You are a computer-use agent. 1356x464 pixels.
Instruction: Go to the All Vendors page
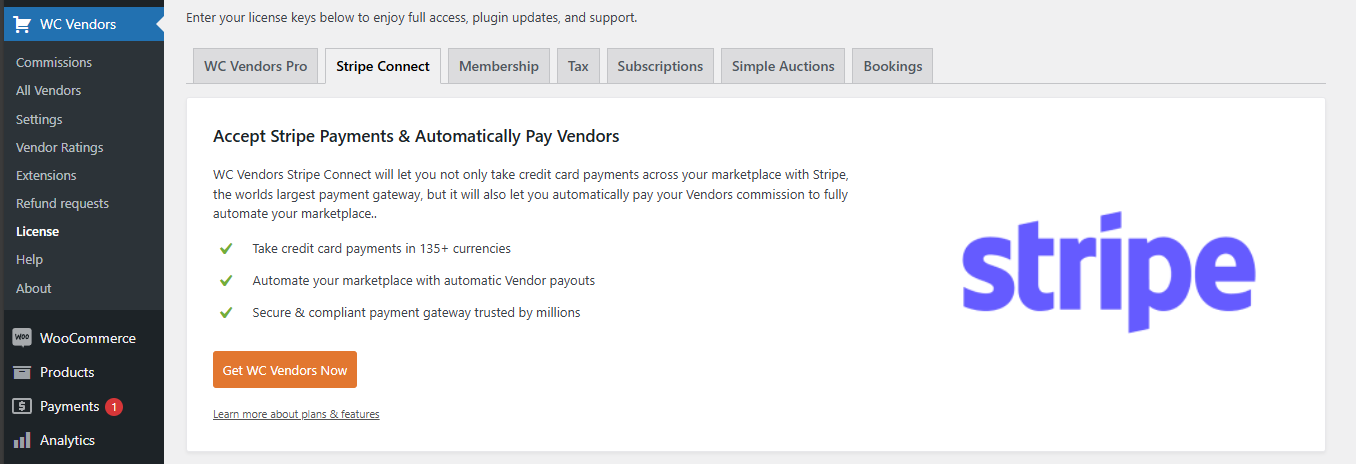tap(49, 90)
